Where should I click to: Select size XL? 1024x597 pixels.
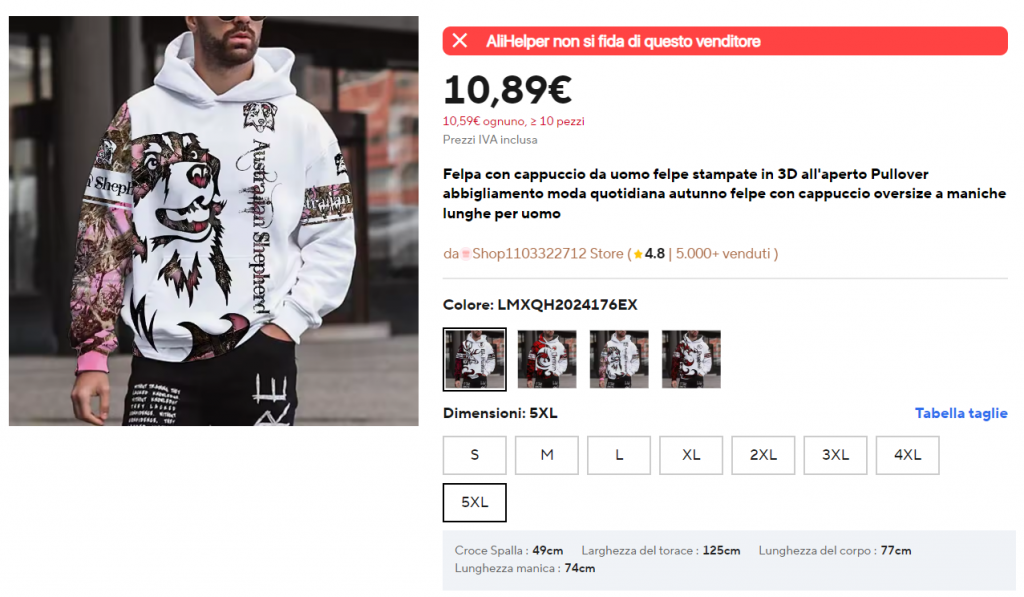click(691, 455)
